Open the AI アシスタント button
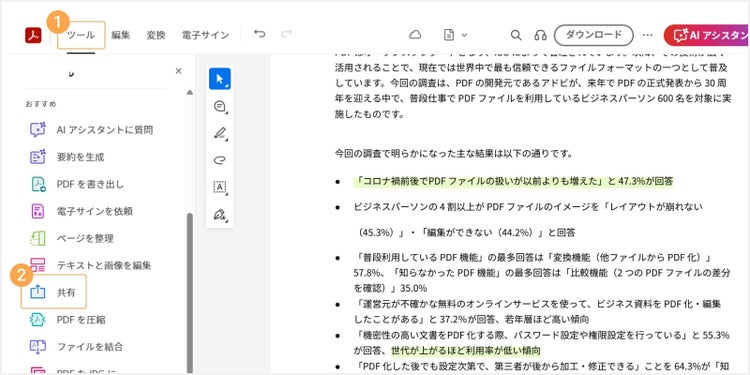The height and width of the screenshot is (375, 750). point(706,35)
